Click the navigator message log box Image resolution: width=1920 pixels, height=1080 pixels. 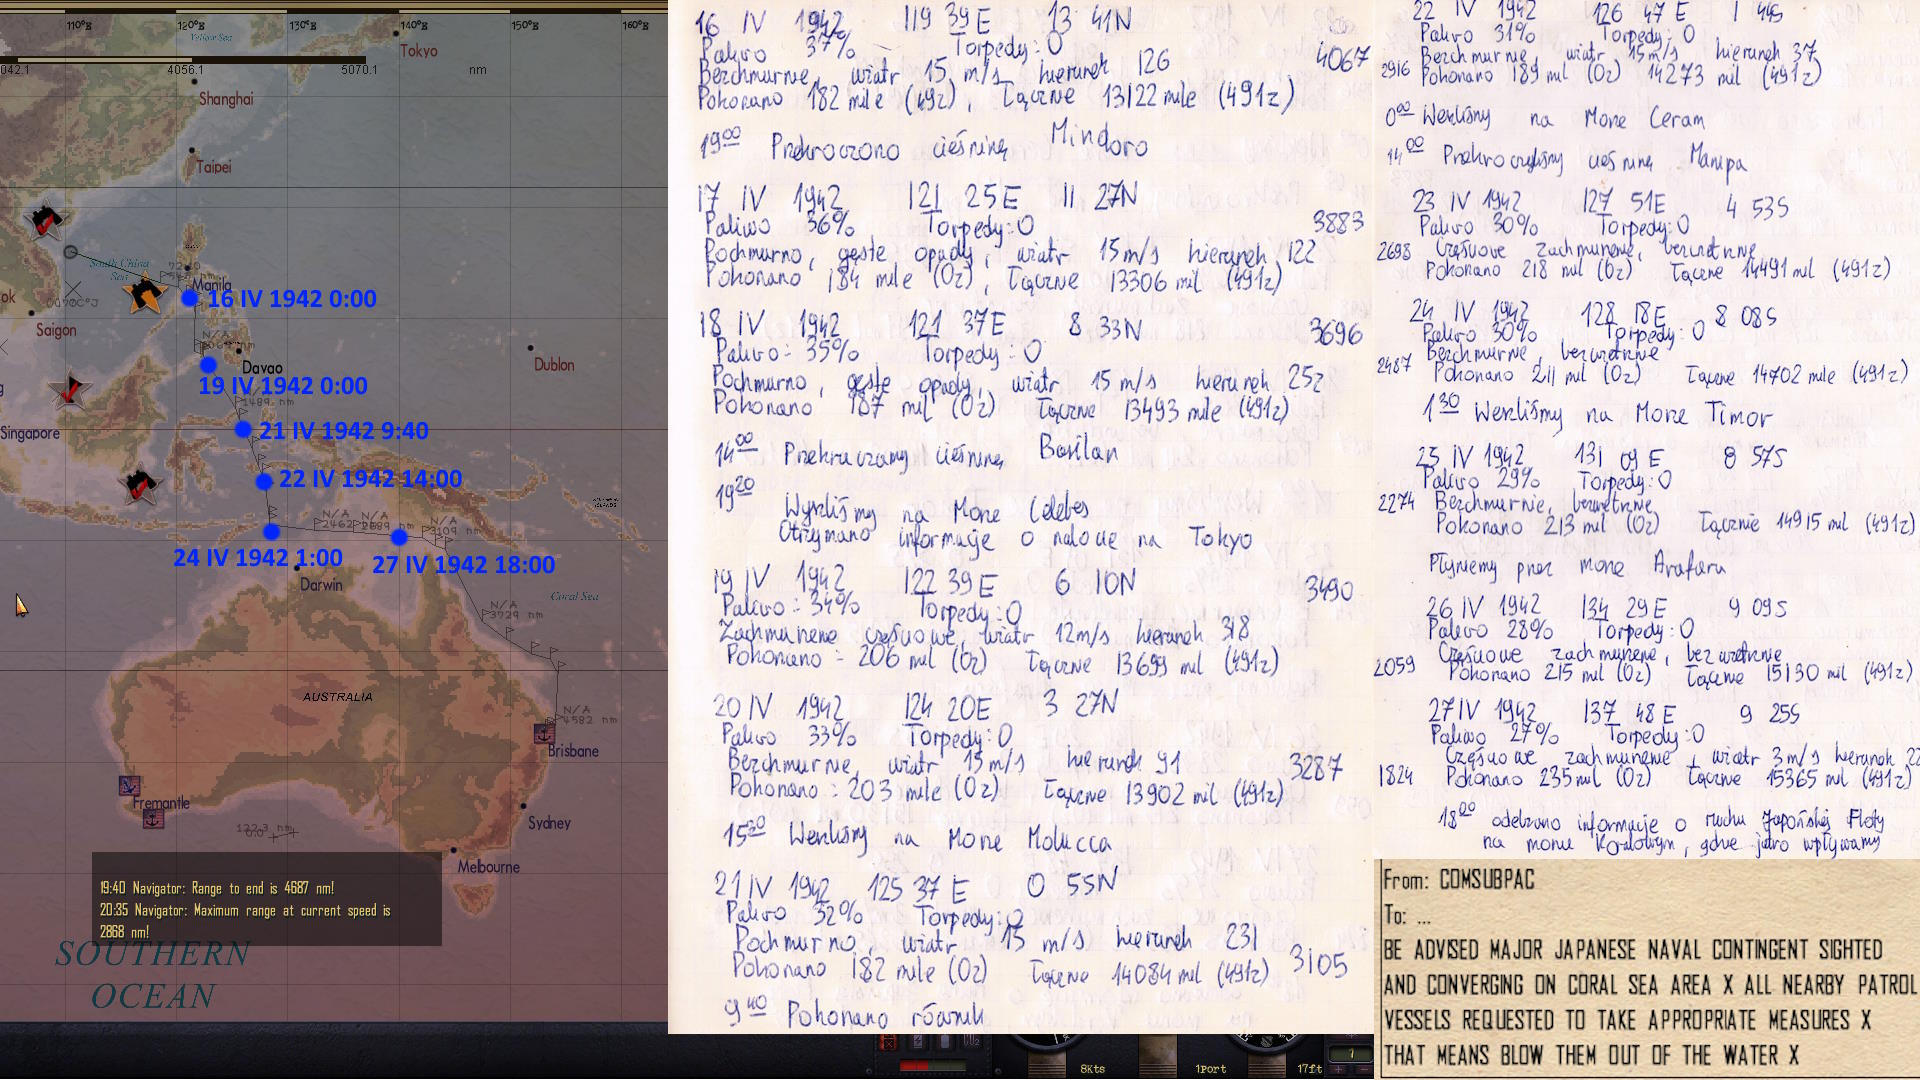tap(266, 899)
